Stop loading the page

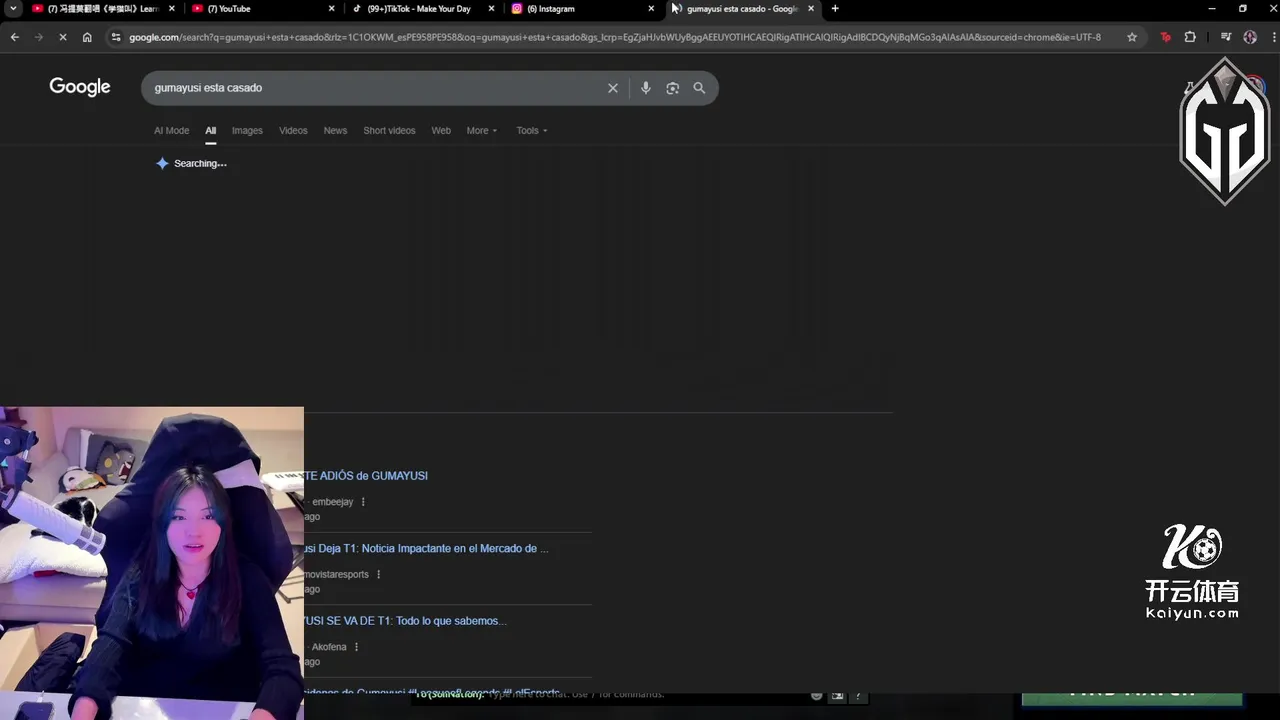[62, 37]
